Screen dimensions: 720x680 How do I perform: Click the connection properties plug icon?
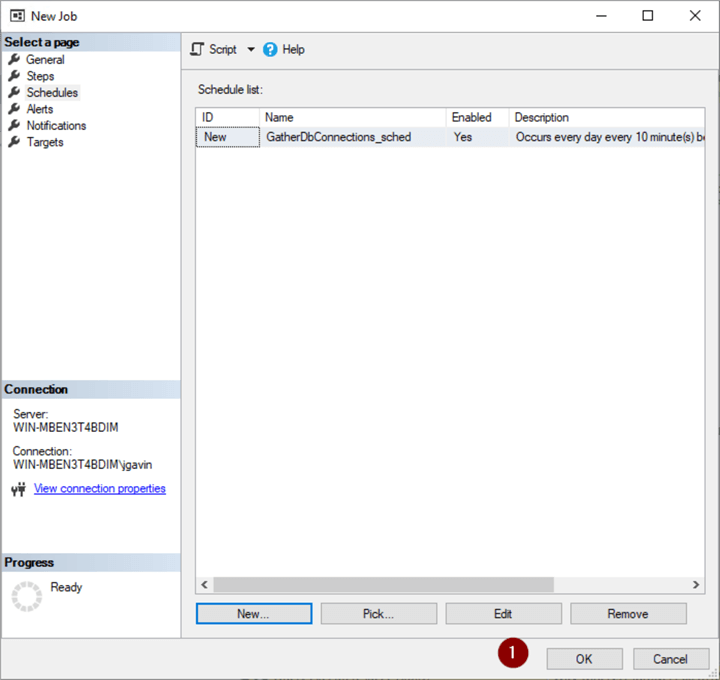point(18,489)
